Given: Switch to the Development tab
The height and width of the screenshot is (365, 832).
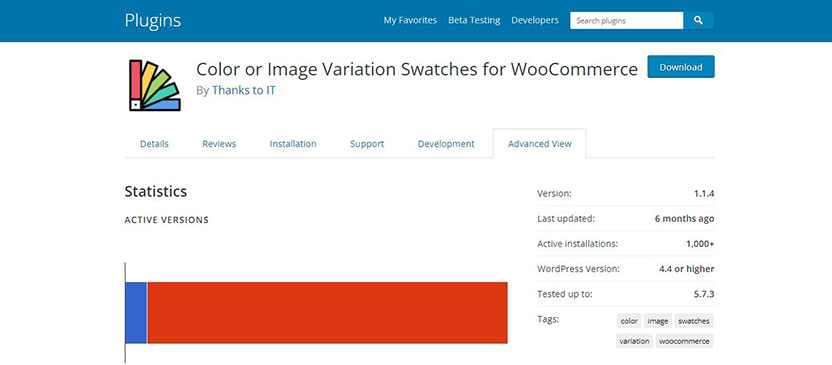Looking at the screenshot, I should click(446, 144).
